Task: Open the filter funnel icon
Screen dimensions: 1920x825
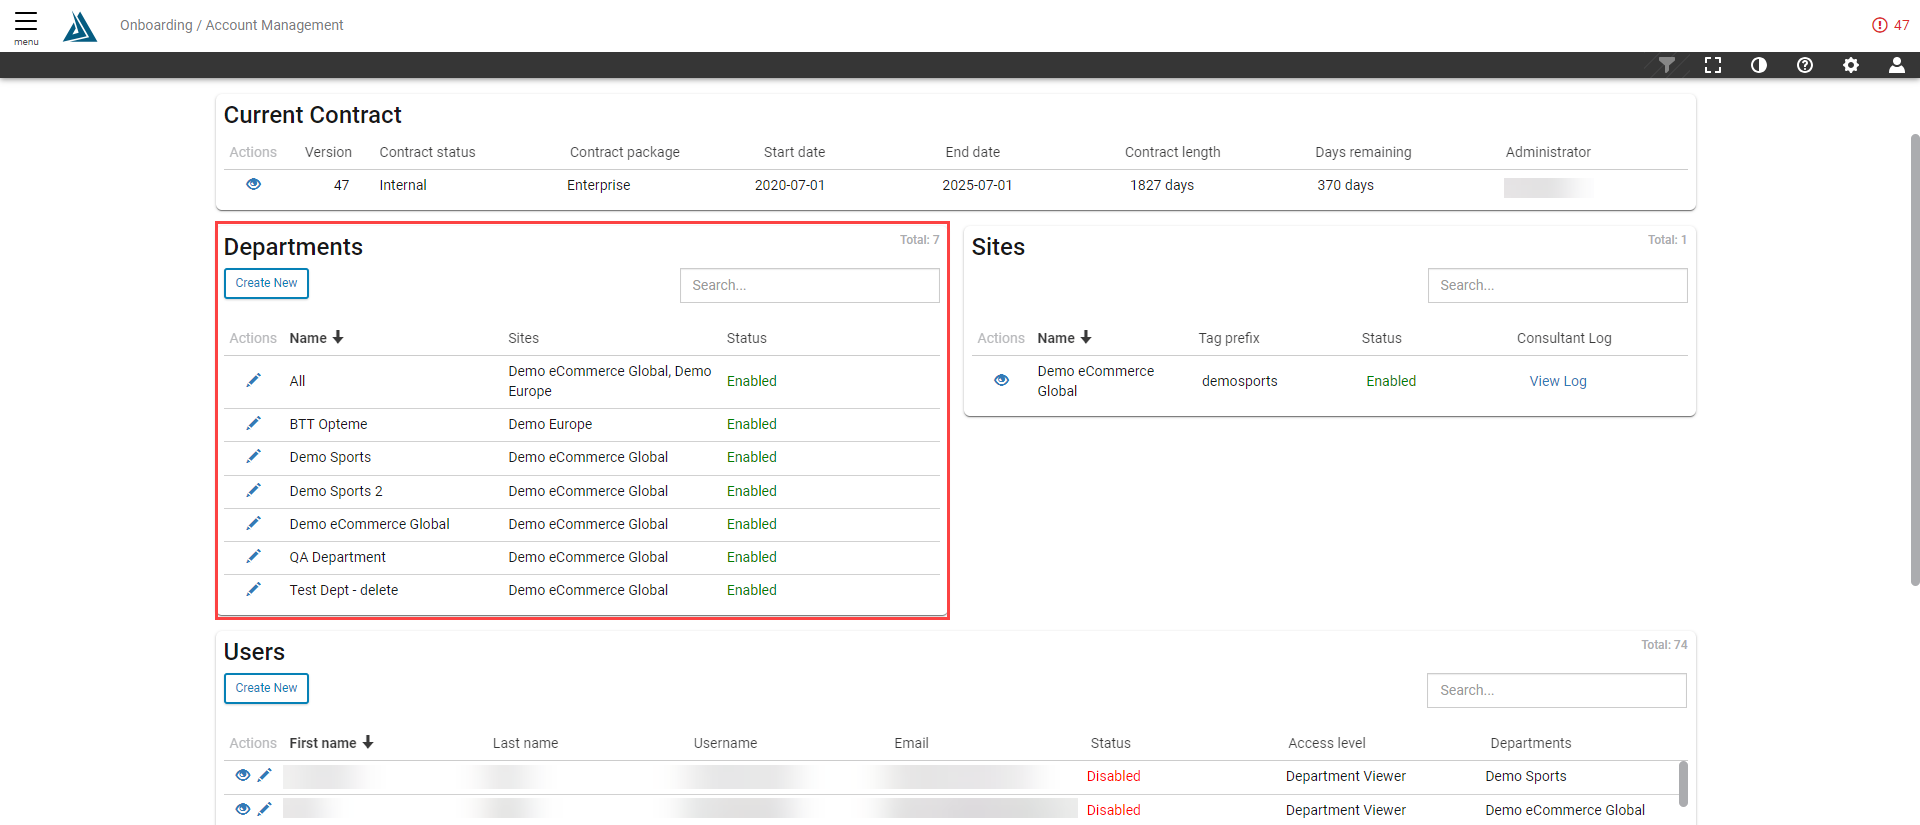Action: pos(1667,65)
